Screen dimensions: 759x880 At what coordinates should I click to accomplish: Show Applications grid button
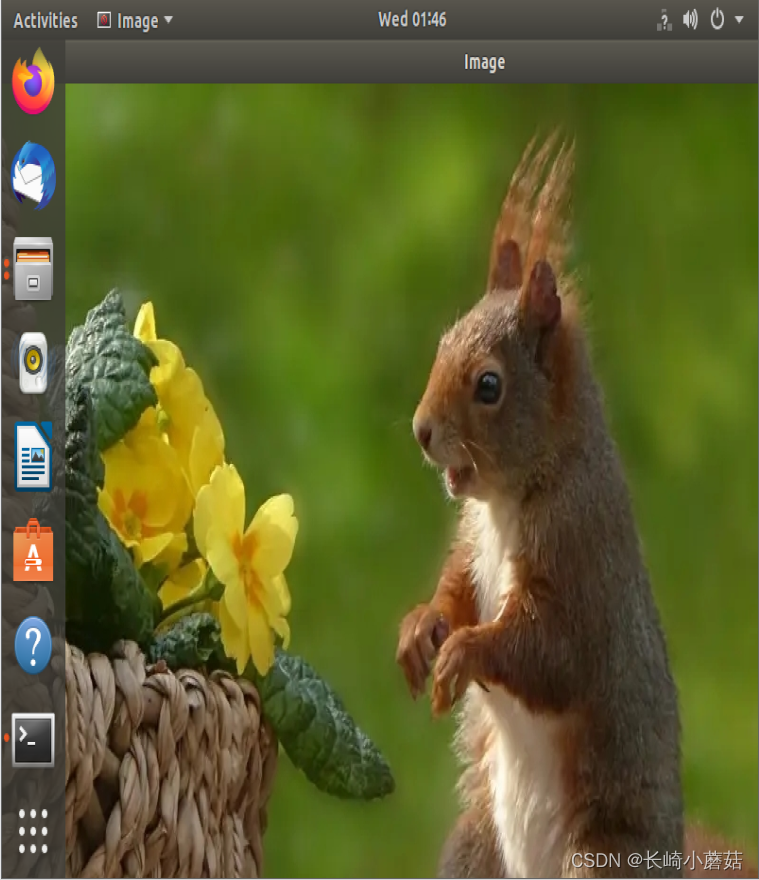tap(33, 831)
